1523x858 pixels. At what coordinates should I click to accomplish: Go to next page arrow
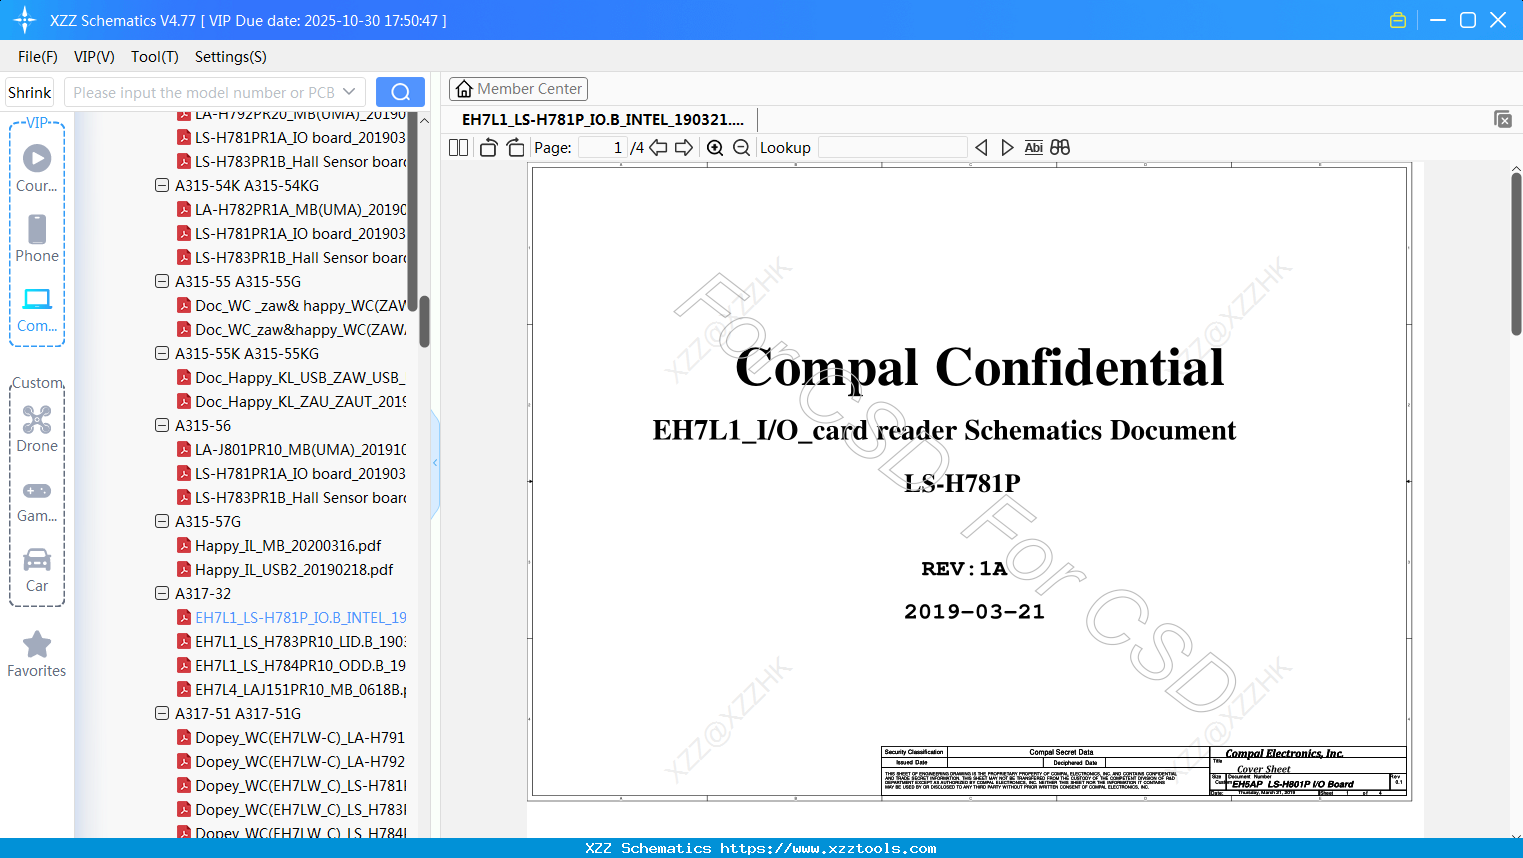tap(684, 147)
